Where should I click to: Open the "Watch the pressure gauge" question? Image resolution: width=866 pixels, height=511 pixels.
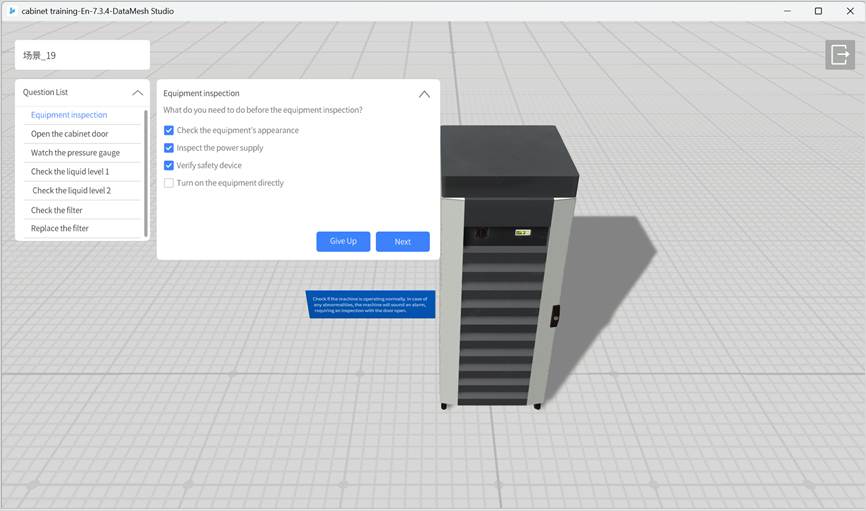coord(75,153)
